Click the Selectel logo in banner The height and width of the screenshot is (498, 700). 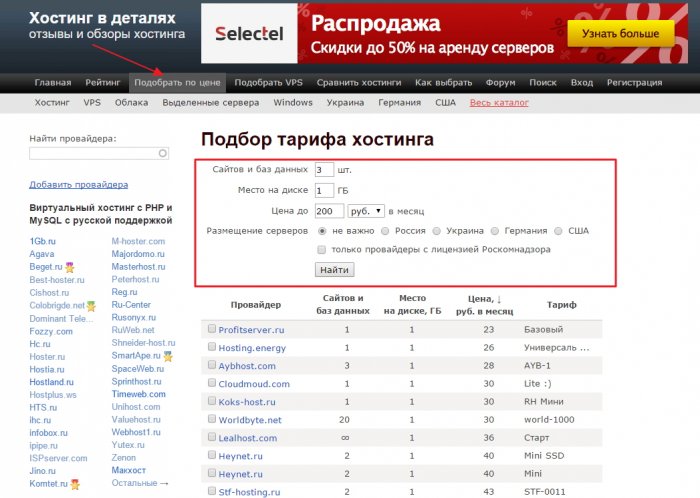249,33
